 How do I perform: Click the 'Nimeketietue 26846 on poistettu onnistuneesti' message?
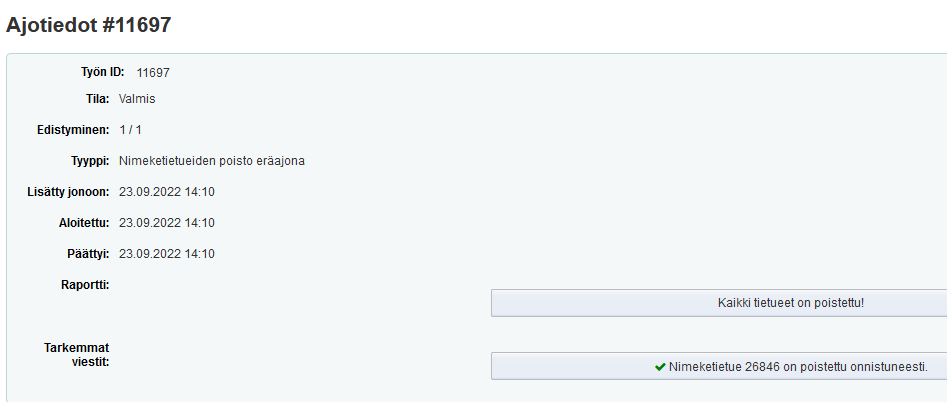tap(798, 366)
